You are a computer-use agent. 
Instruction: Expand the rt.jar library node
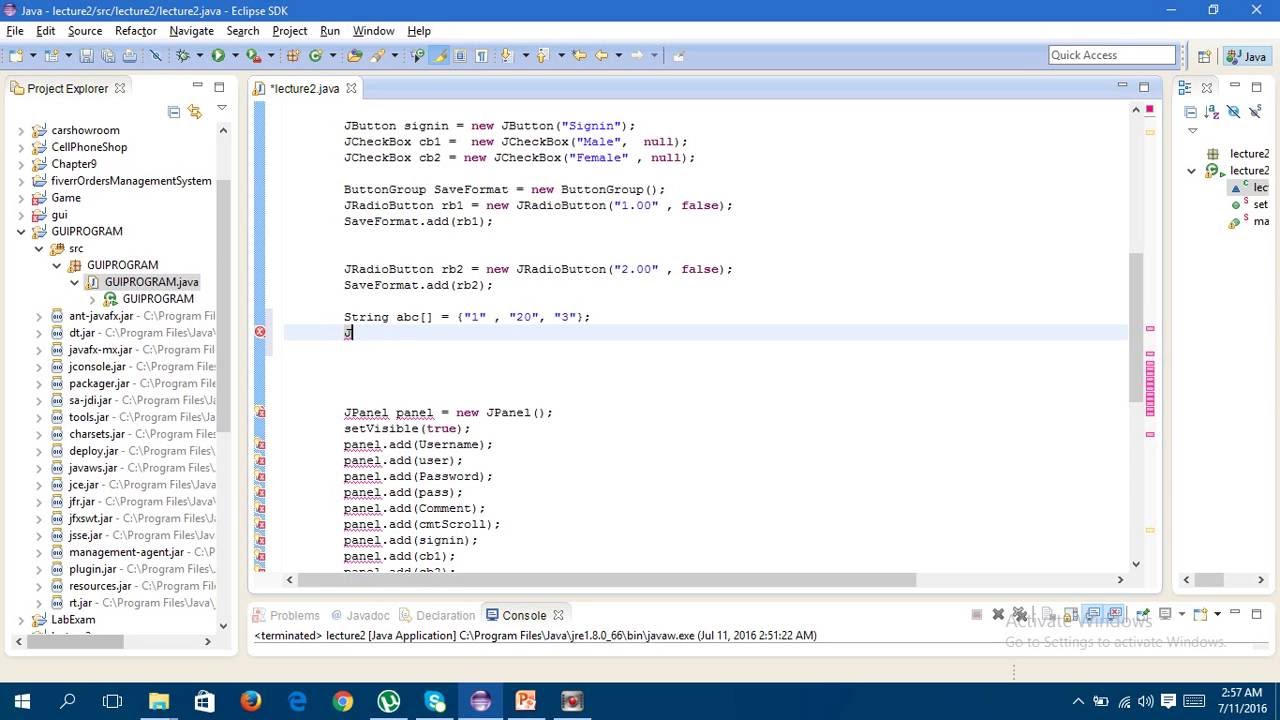coord(39,603)
